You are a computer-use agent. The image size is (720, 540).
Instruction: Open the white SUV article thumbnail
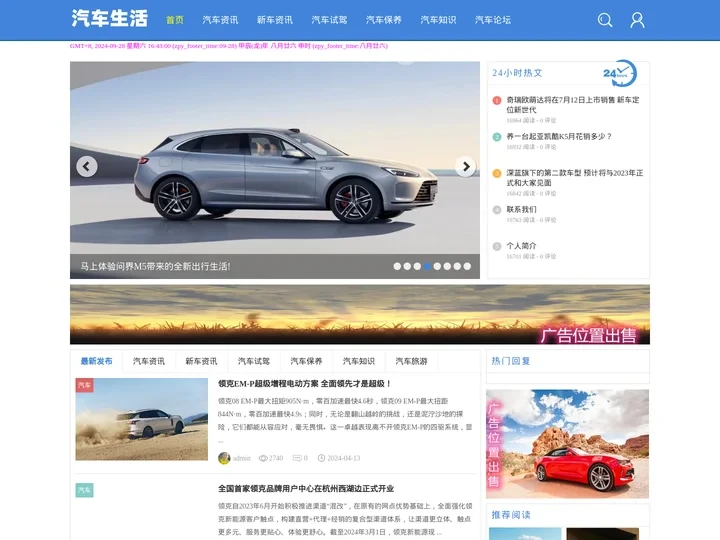tap(141, 419)
